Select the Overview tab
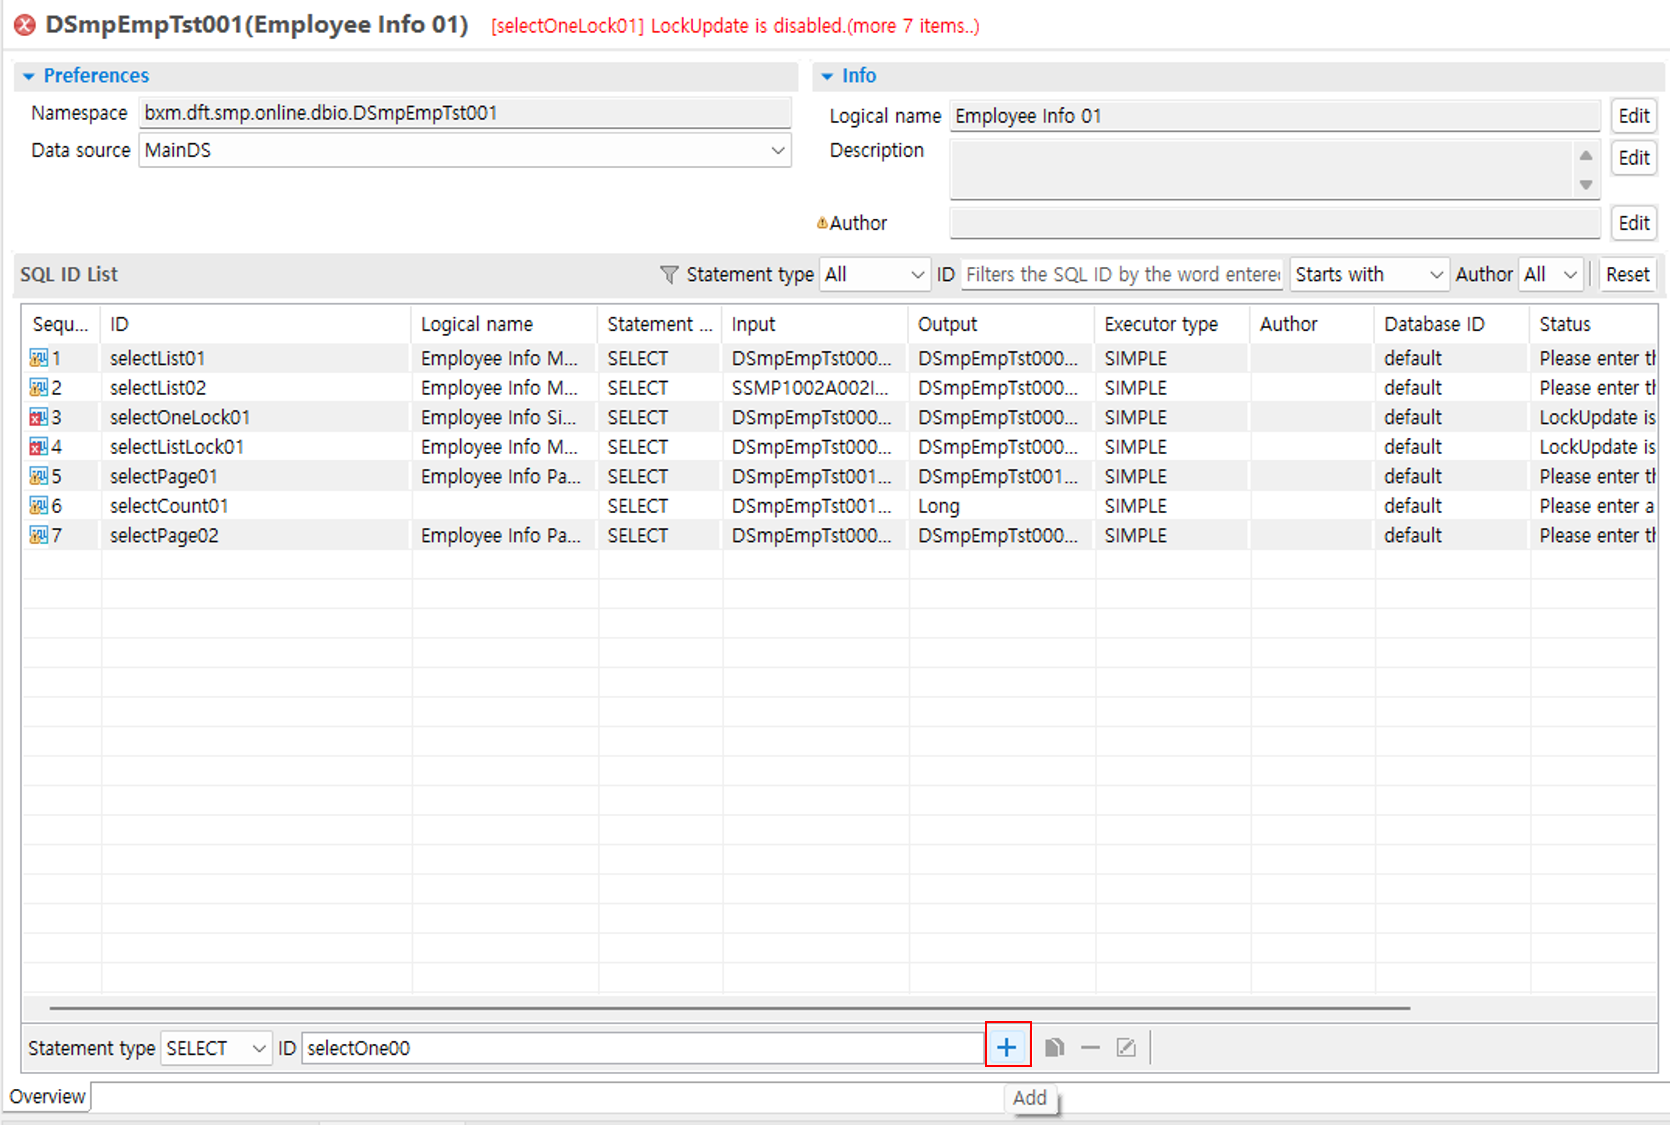This screenshot has height=1125, width=1670. [x=46, y=1096]
